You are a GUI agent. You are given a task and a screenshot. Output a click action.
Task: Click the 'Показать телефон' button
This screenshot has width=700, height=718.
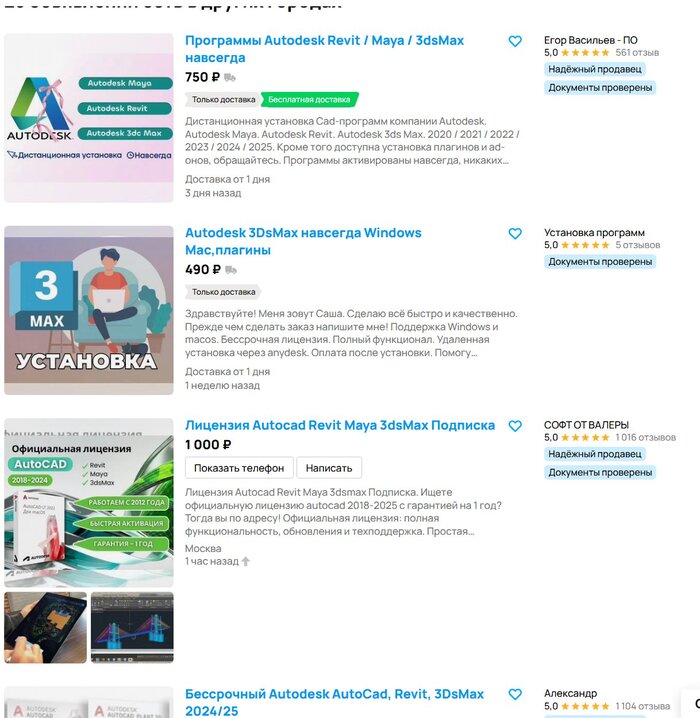click(x=239, y=468)
